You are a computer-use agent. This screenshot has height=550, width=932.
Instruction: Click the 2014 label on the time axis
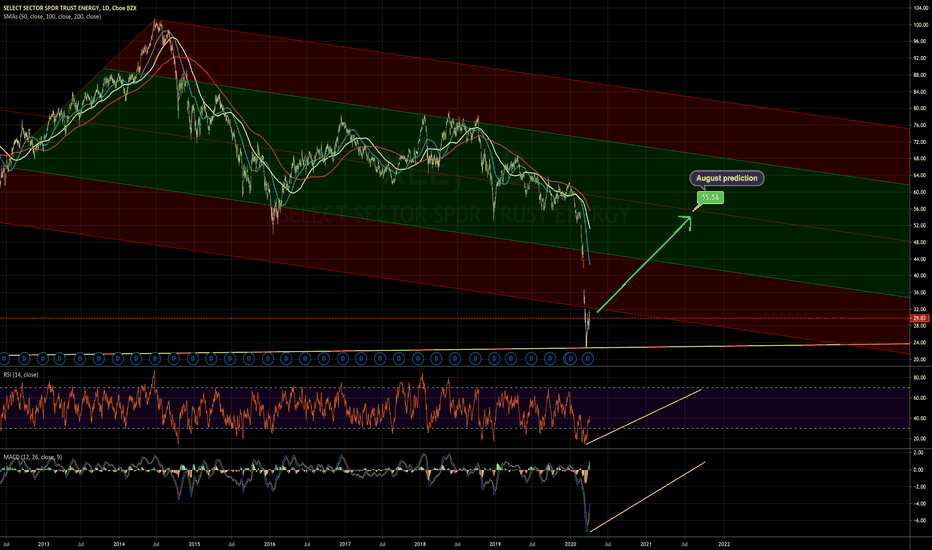[x=119, y=543]
